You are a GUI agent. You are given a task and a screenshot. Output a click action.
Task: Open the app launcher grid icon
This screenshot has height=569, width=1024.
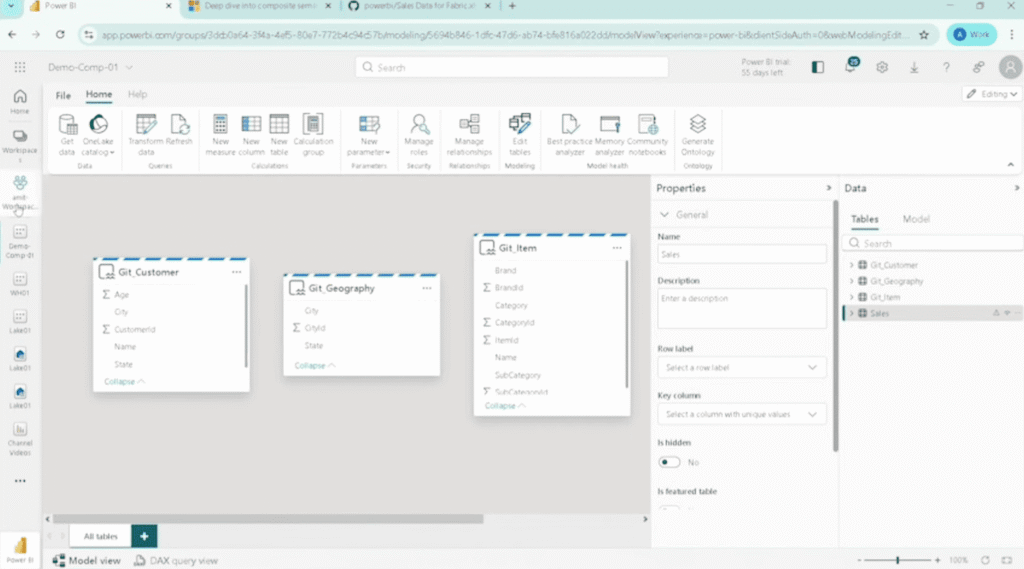point(20,67)
